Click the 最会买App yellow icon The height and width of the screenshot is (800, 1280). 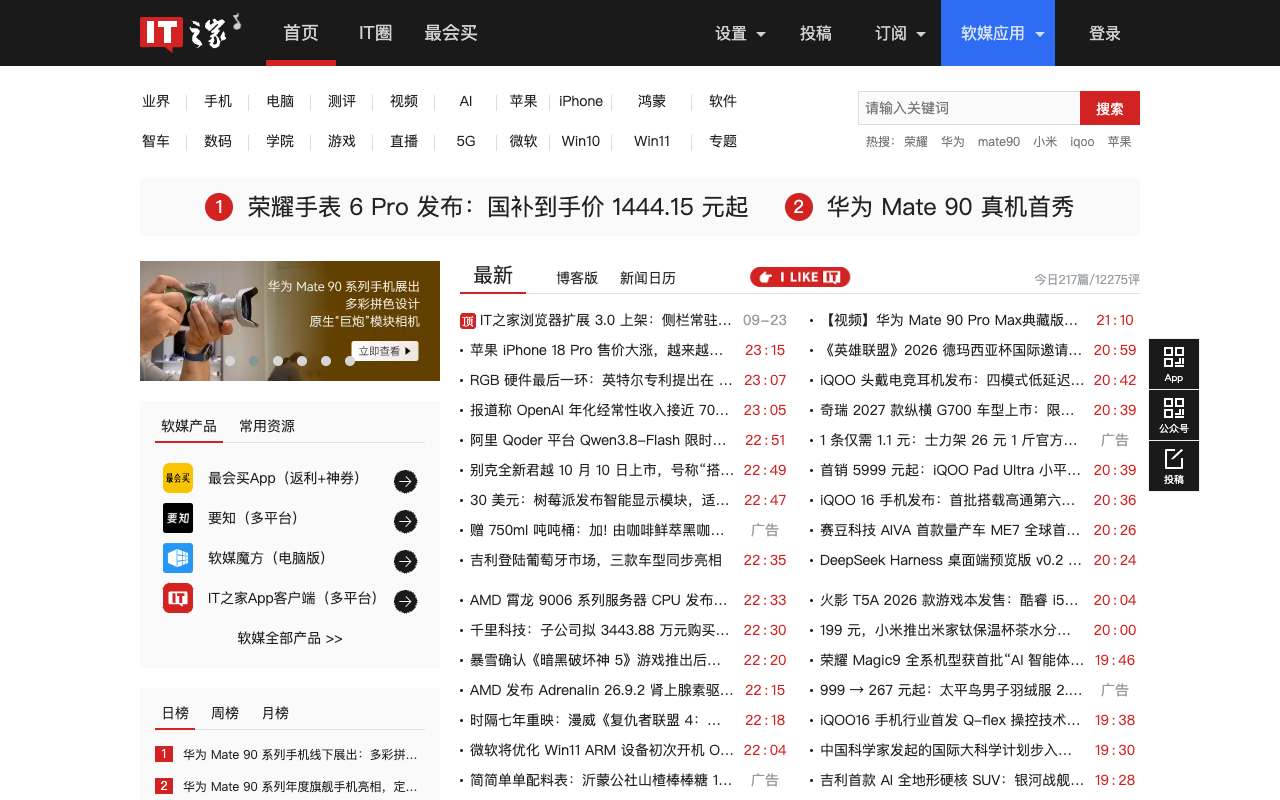(x=178, y=478)
